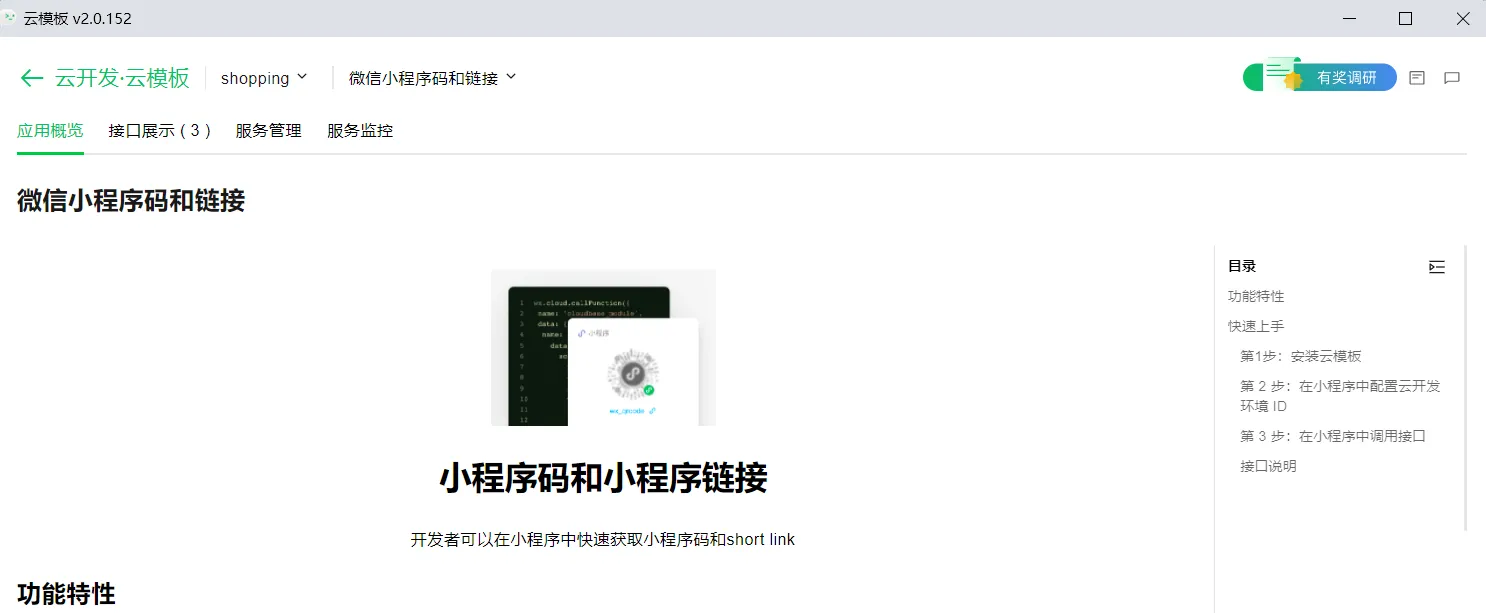1486x613 pixels.
Task: Open the 服务监控 tab
Action: [x=360, y=131]
